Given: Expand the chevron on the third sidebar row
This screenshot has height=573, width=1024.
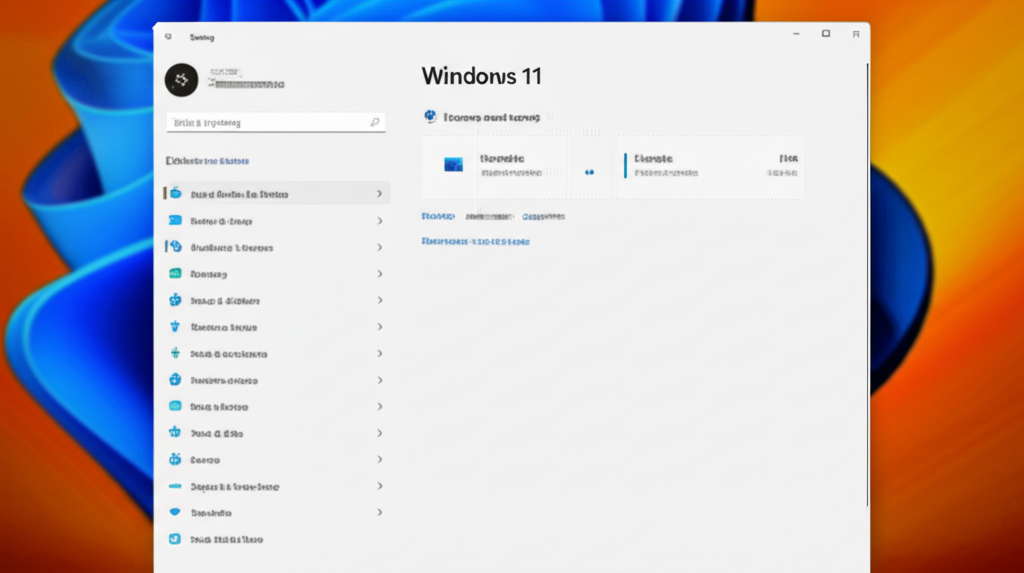Looking at the screenshot, I should 379,247.
